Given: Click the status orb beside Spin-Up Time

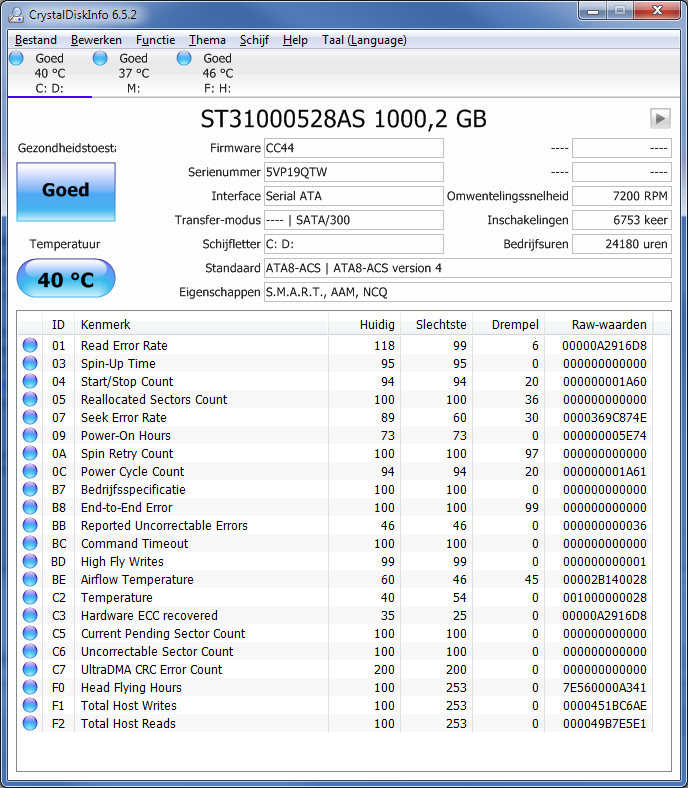Looking at the screenshot, I should pyautogui.click(x=30, y=363).
